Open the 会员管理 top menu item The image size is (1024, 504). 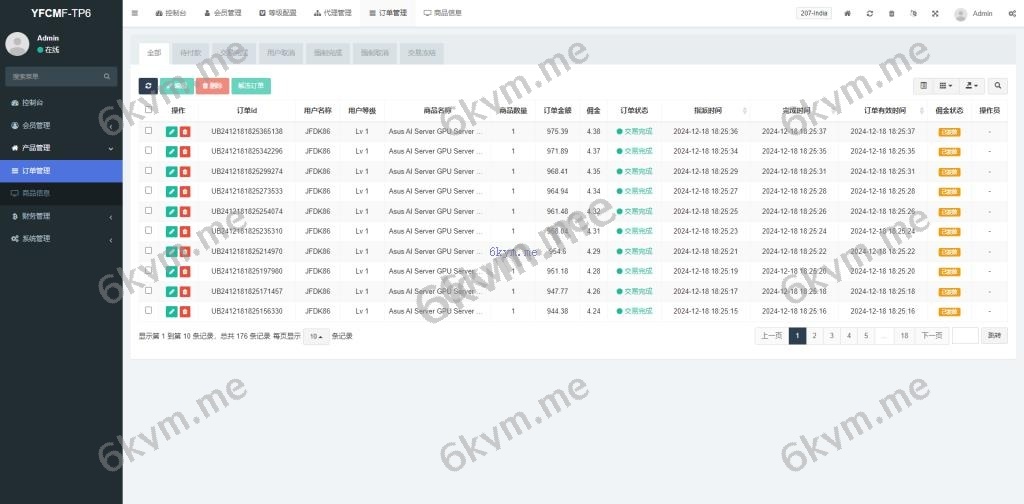(225, 14)
